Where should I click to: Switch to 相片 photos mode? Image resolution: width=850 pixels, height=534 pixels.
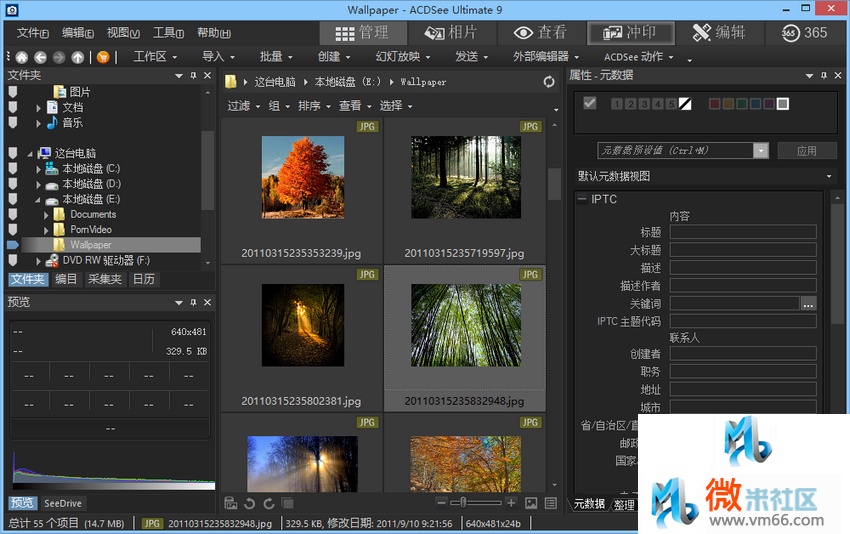(x=452, y=33)
